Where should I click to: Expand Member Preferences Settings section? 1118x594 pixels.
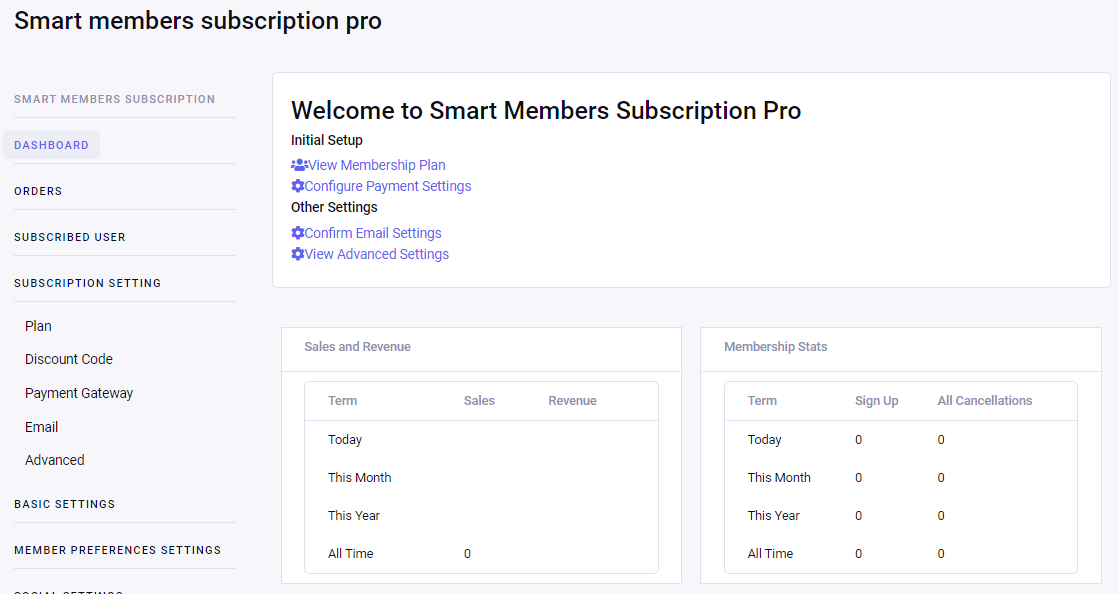[117, 550]
